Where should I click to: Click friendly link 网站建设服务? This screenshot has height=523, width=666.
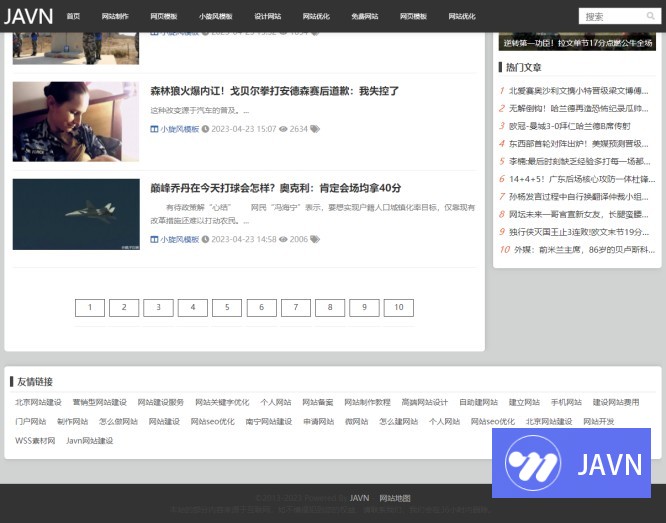point(161,402)
